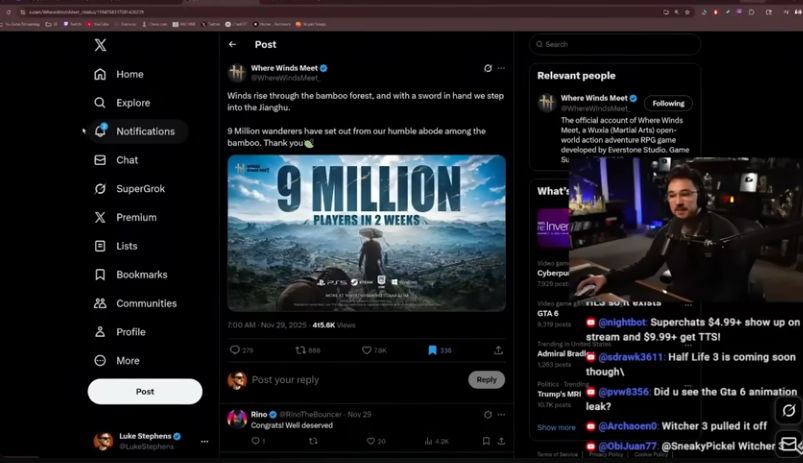Open the reply comments icon on the post
The height and width of the screenshot is (463, 803).
(x=235, y=350)
